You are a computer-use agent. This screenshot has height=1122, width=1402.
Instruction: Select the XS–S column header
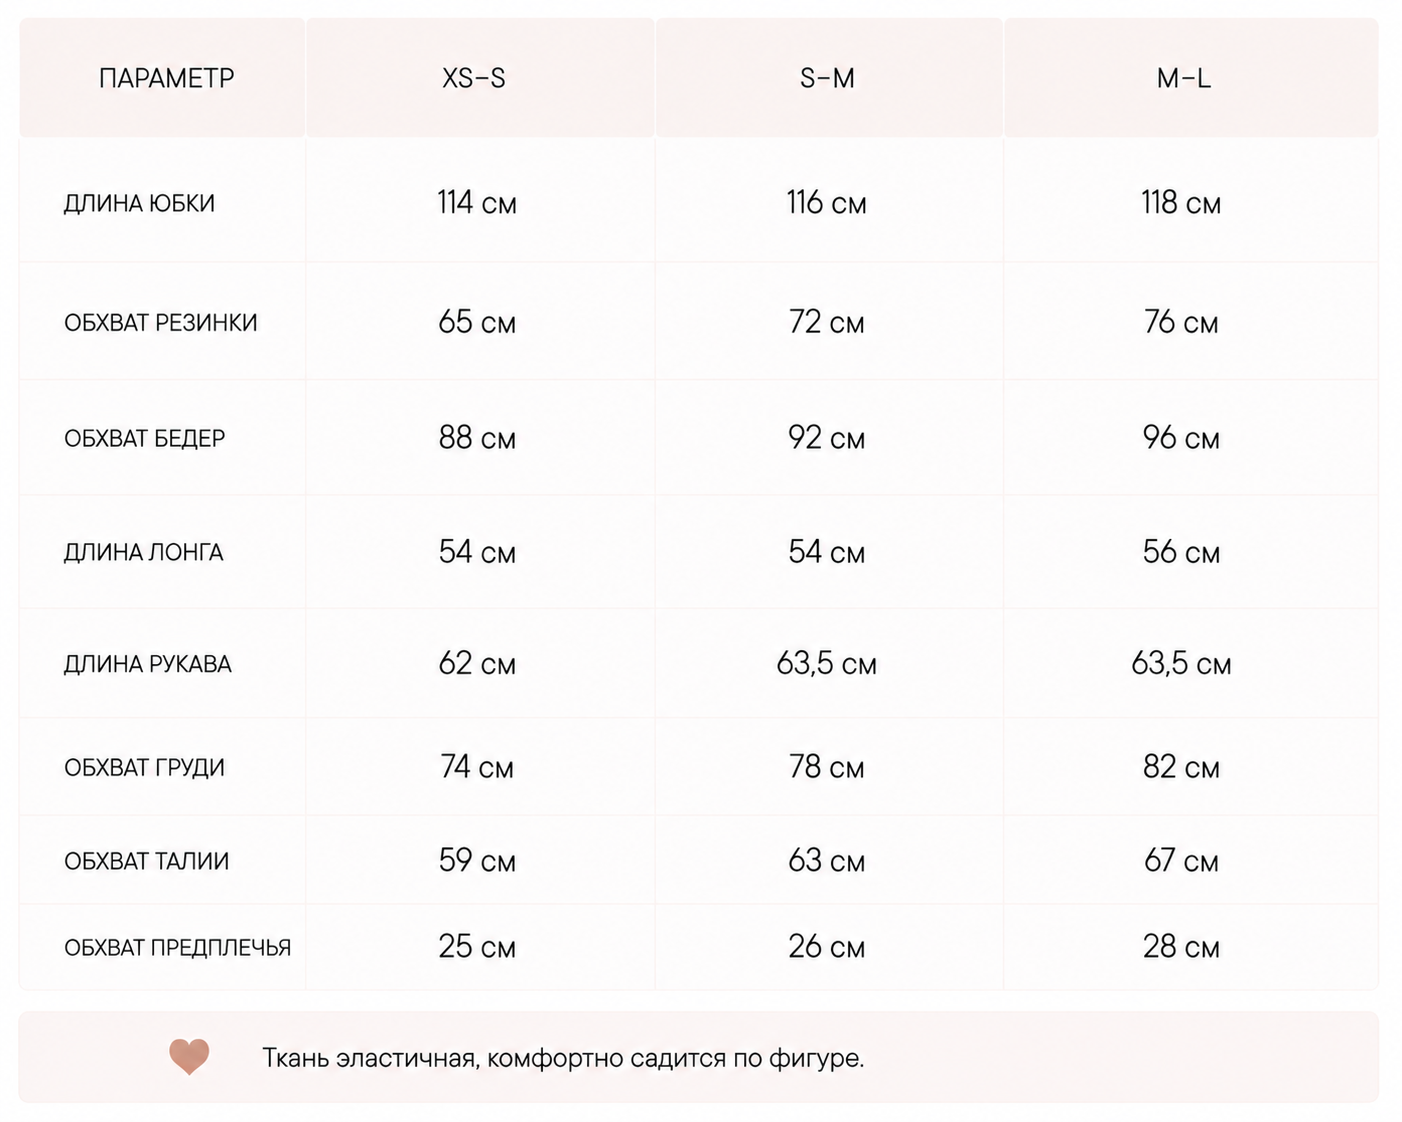tap(474, 78)
